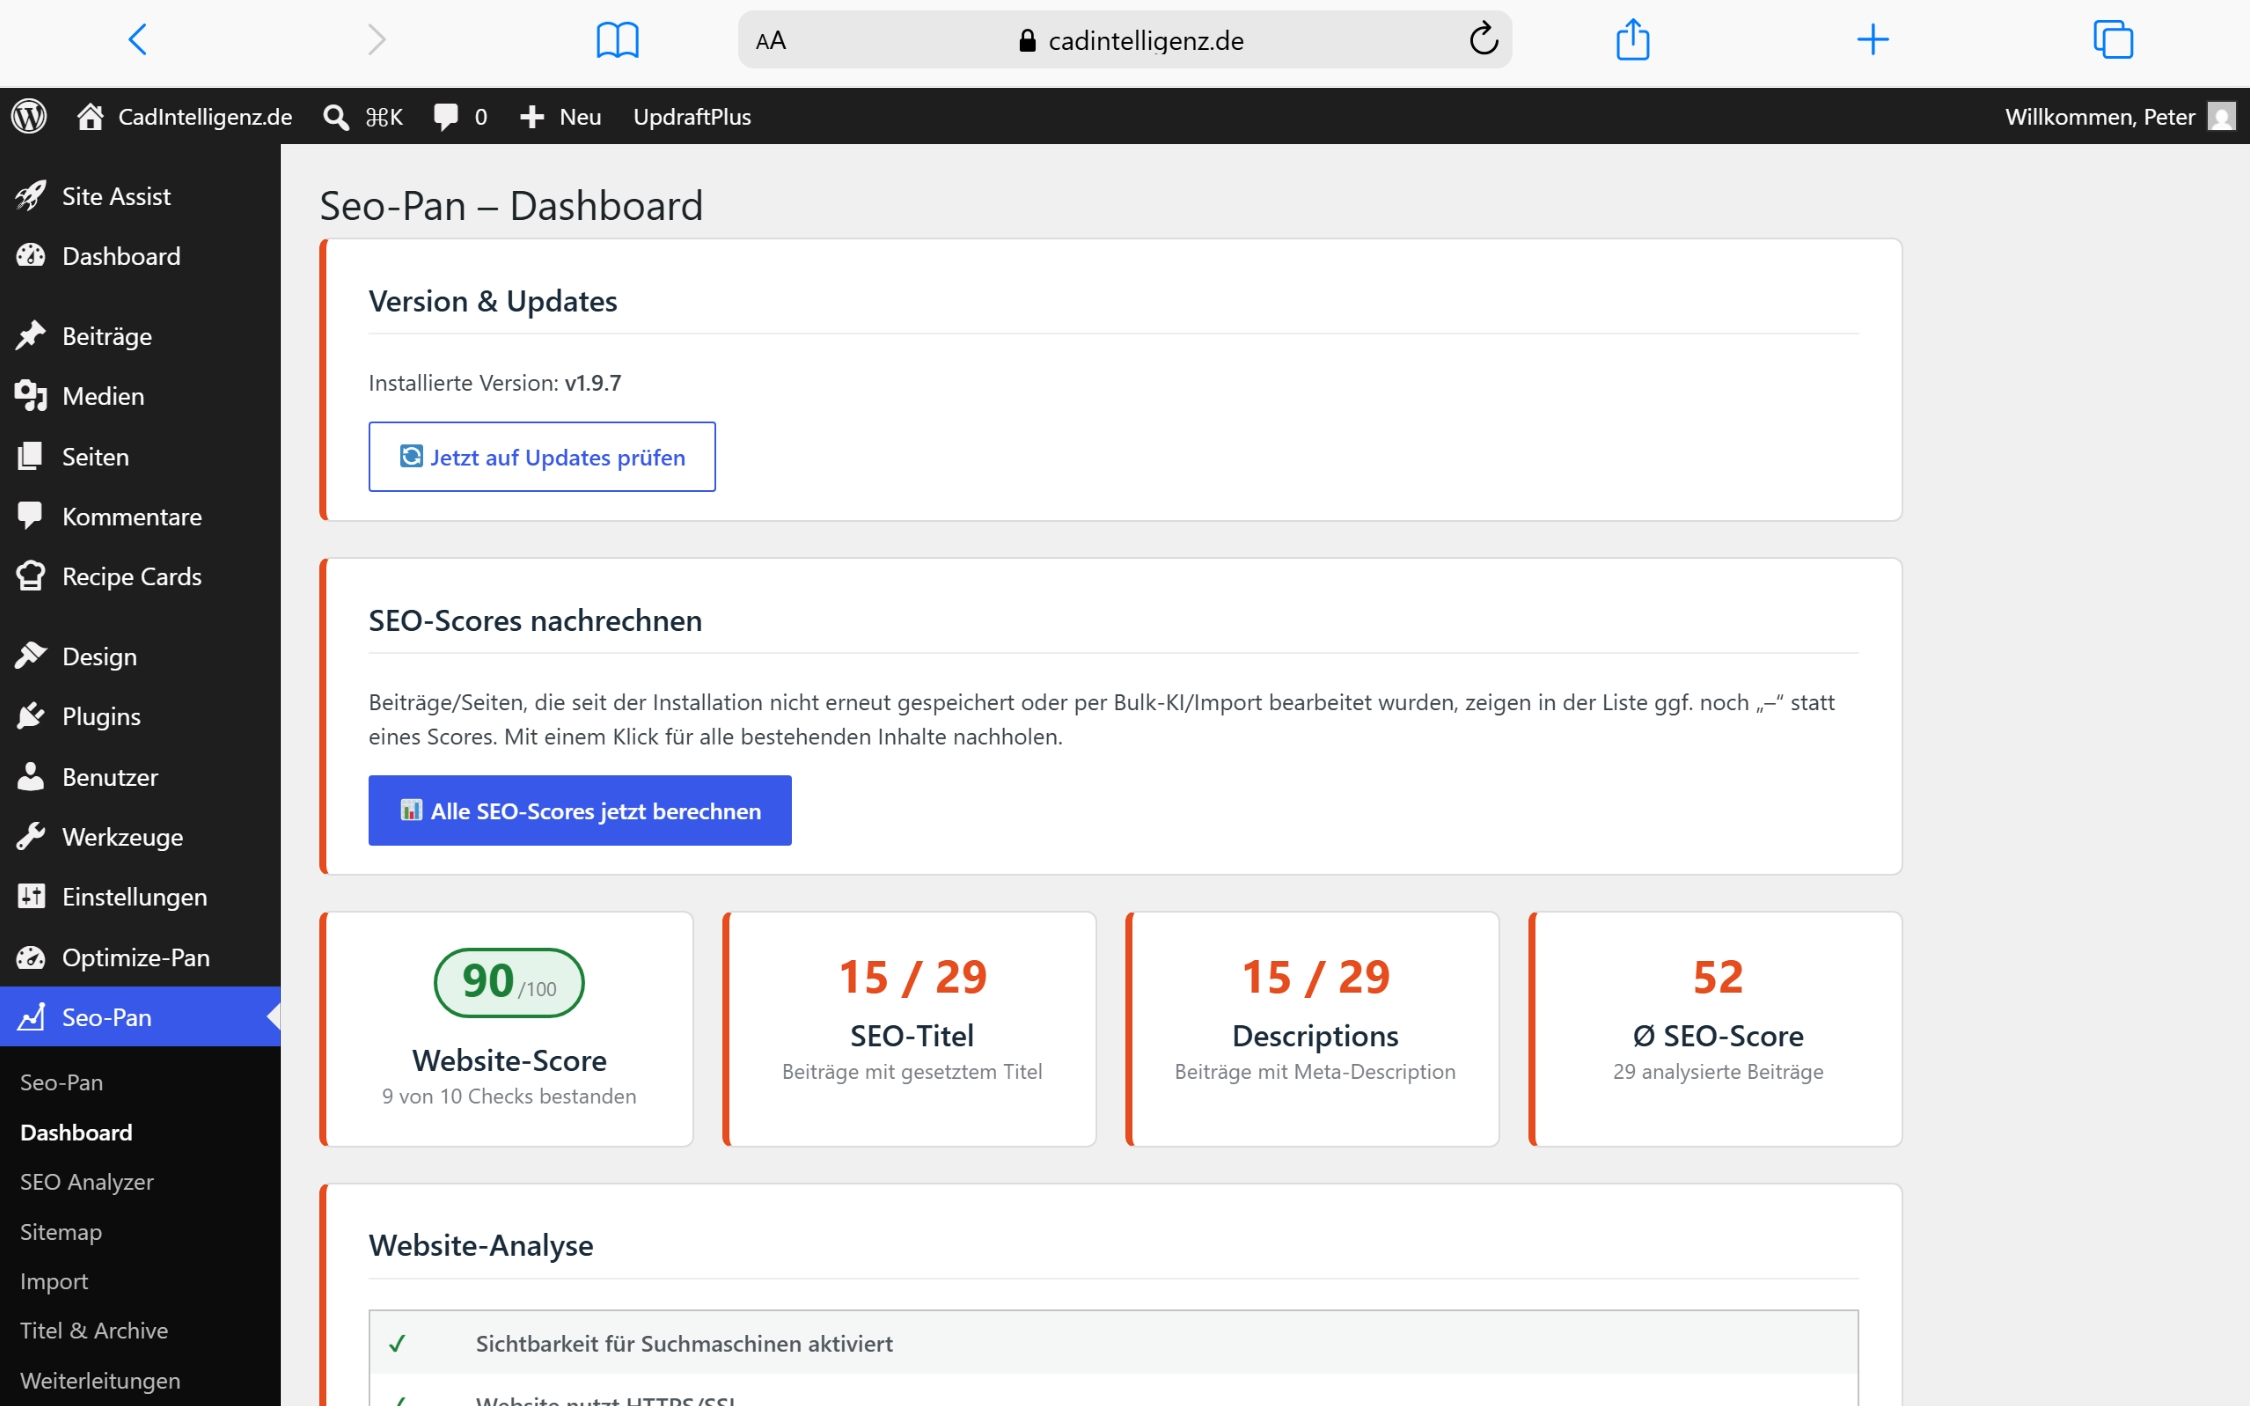Click the 'Seo-Pan – Dashboard' heading
The image size is (2250, 1406).
pos(511,206)
